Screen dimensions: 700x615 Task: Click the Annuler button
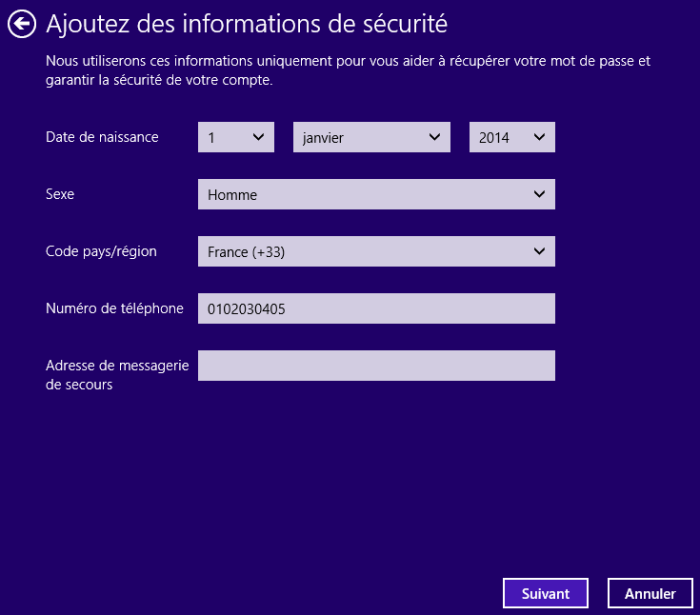click(650, 593)
